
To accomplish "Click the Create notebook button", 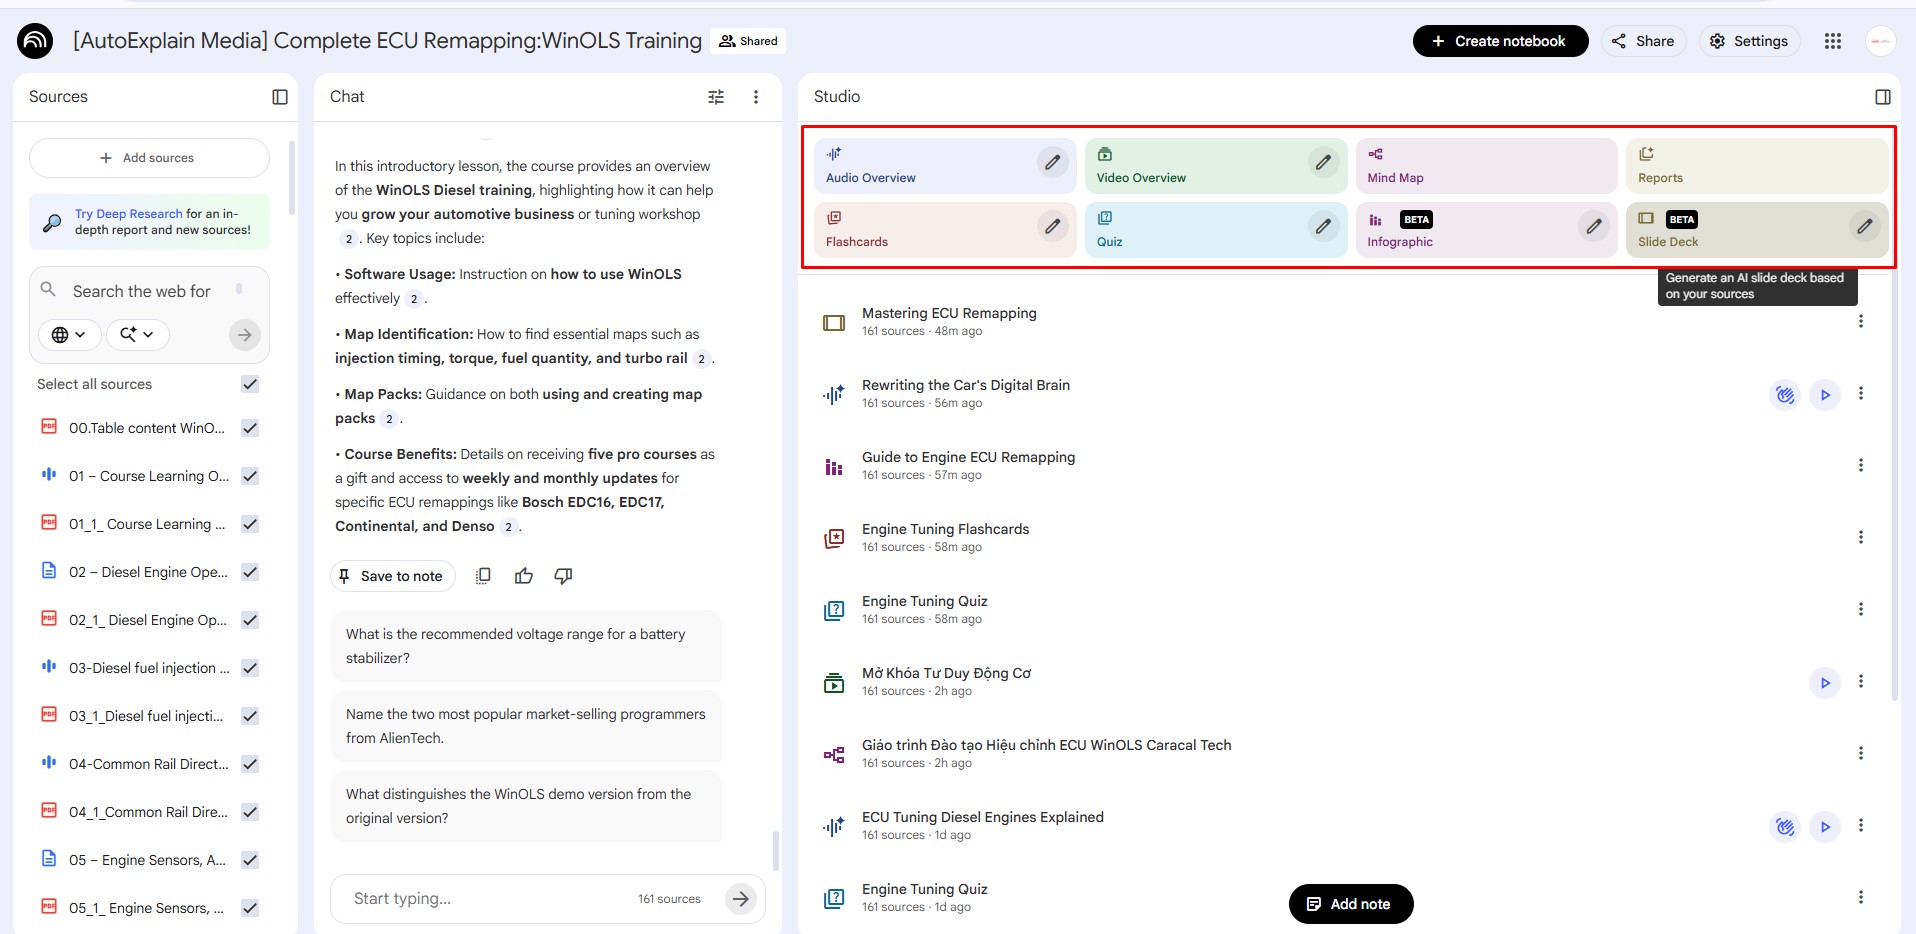I will [1499, 41].
